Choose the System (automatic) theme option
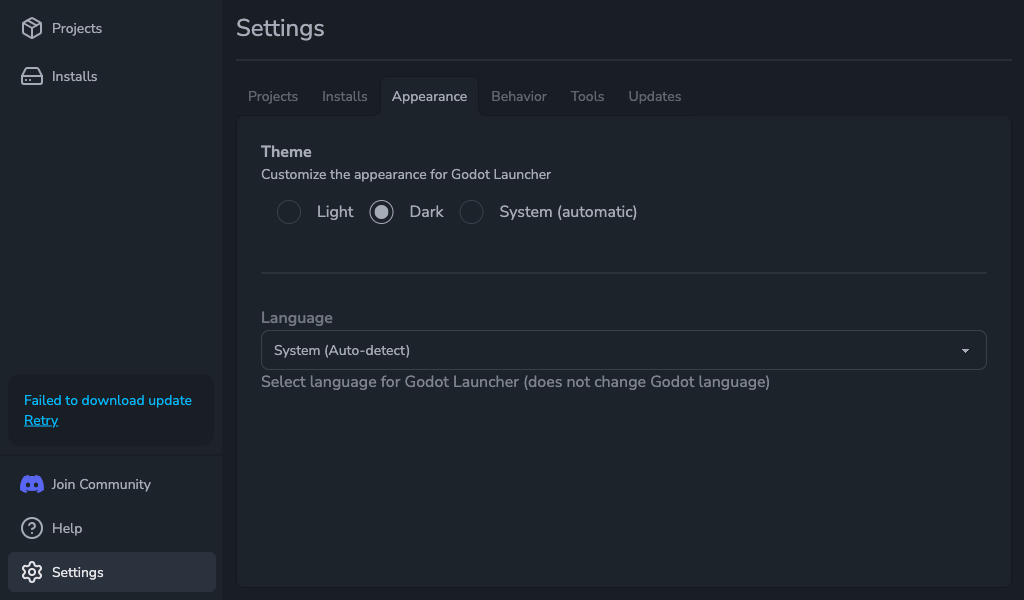The width and height of the screenshot is (1024, 600). pos(471,212)
